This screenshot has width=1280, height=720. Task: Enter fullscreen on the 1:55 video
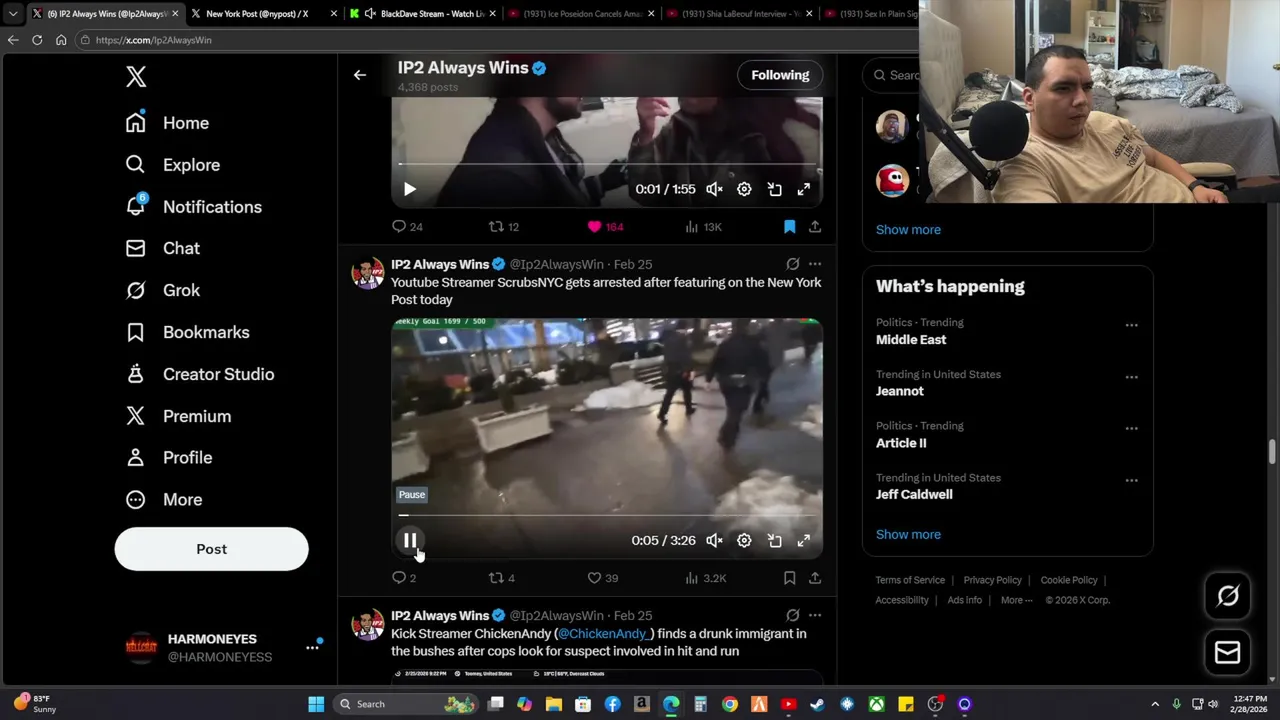pos(803,189)
